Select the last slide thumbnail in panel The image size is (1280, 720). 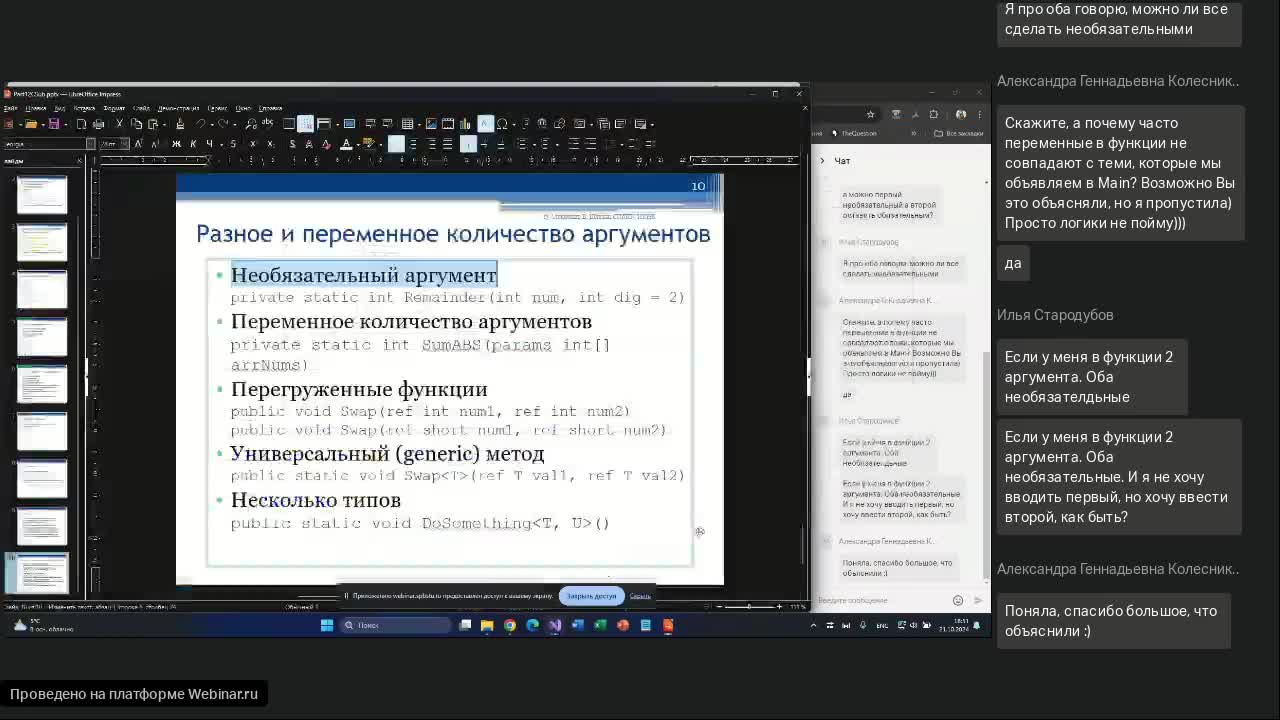pos(41,573)
